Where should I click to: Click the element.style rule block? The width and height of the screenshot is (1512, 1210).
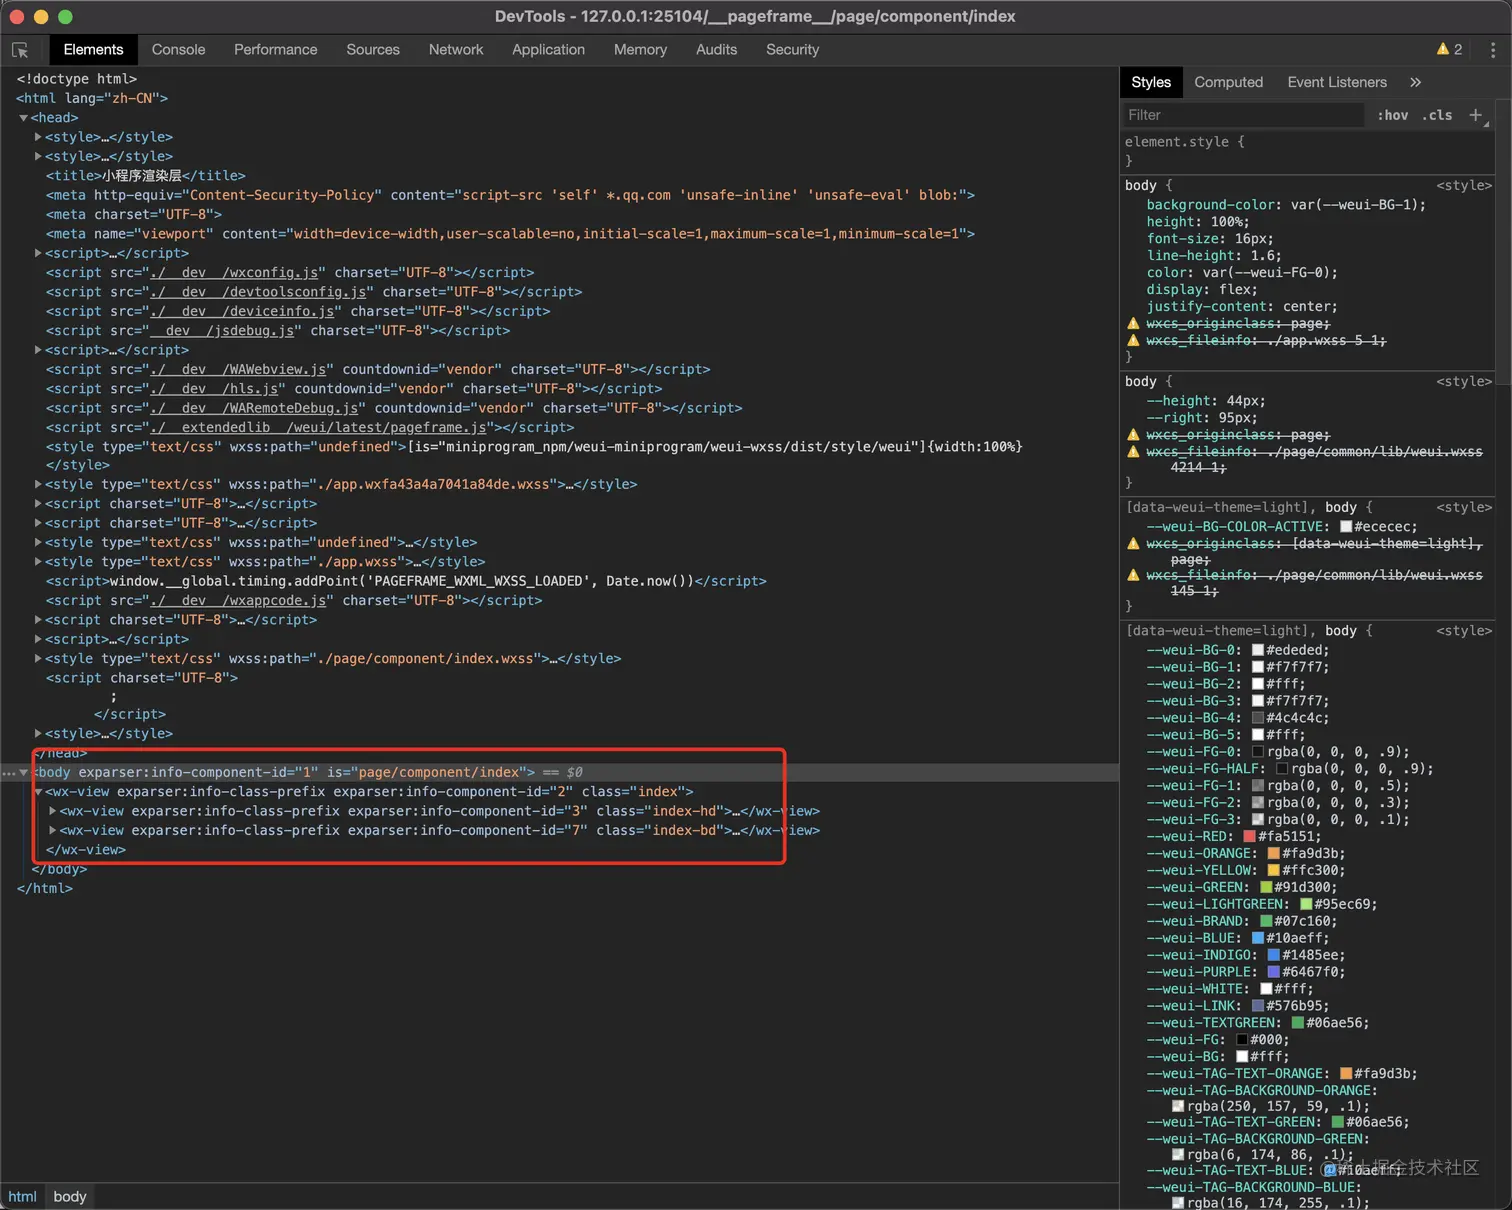point(1307,150)
